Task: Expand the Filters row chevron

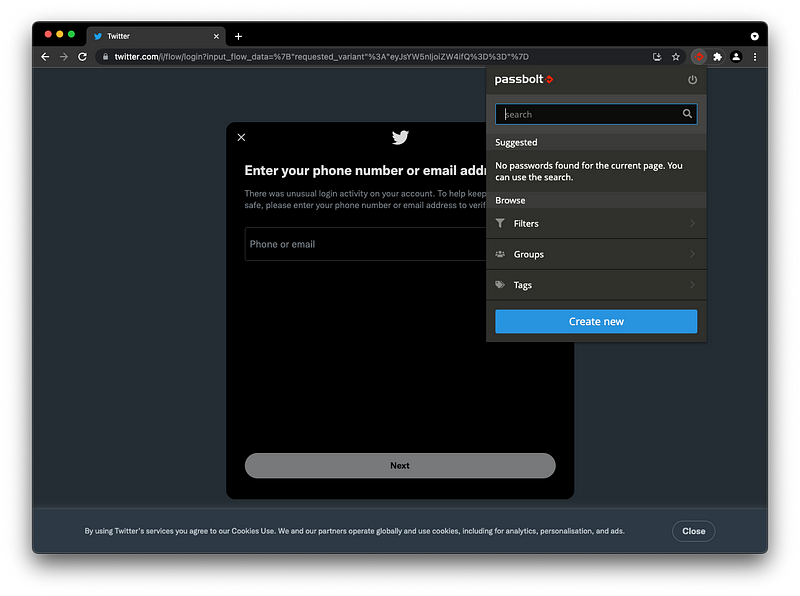Action: (692, 223)
